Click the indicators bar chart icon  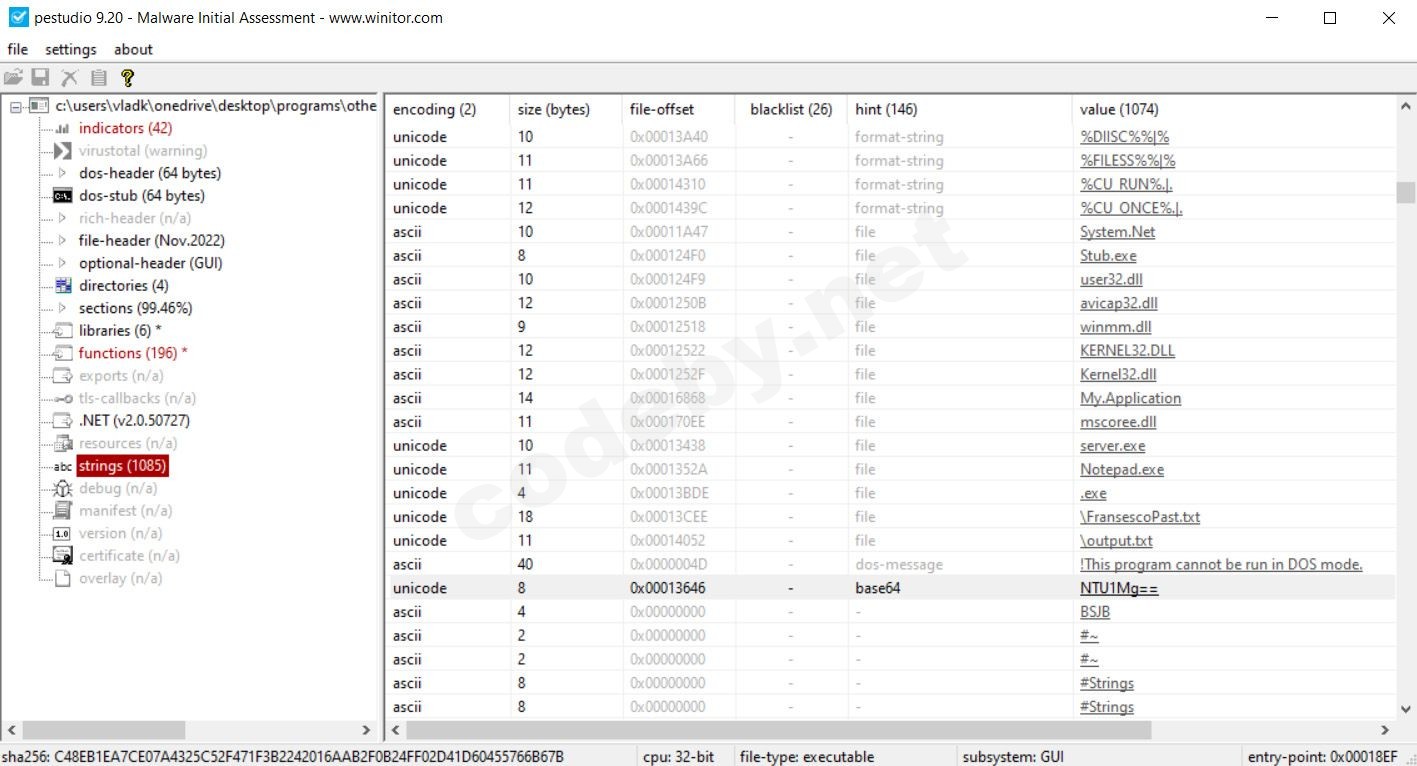tap(62, 128)
